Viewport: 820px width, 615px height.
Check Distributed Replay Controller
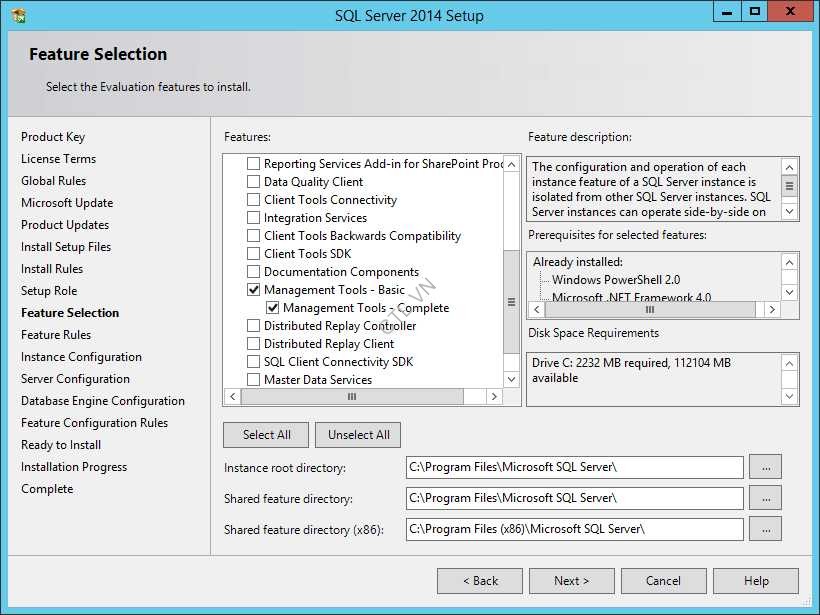click(252, 325)
